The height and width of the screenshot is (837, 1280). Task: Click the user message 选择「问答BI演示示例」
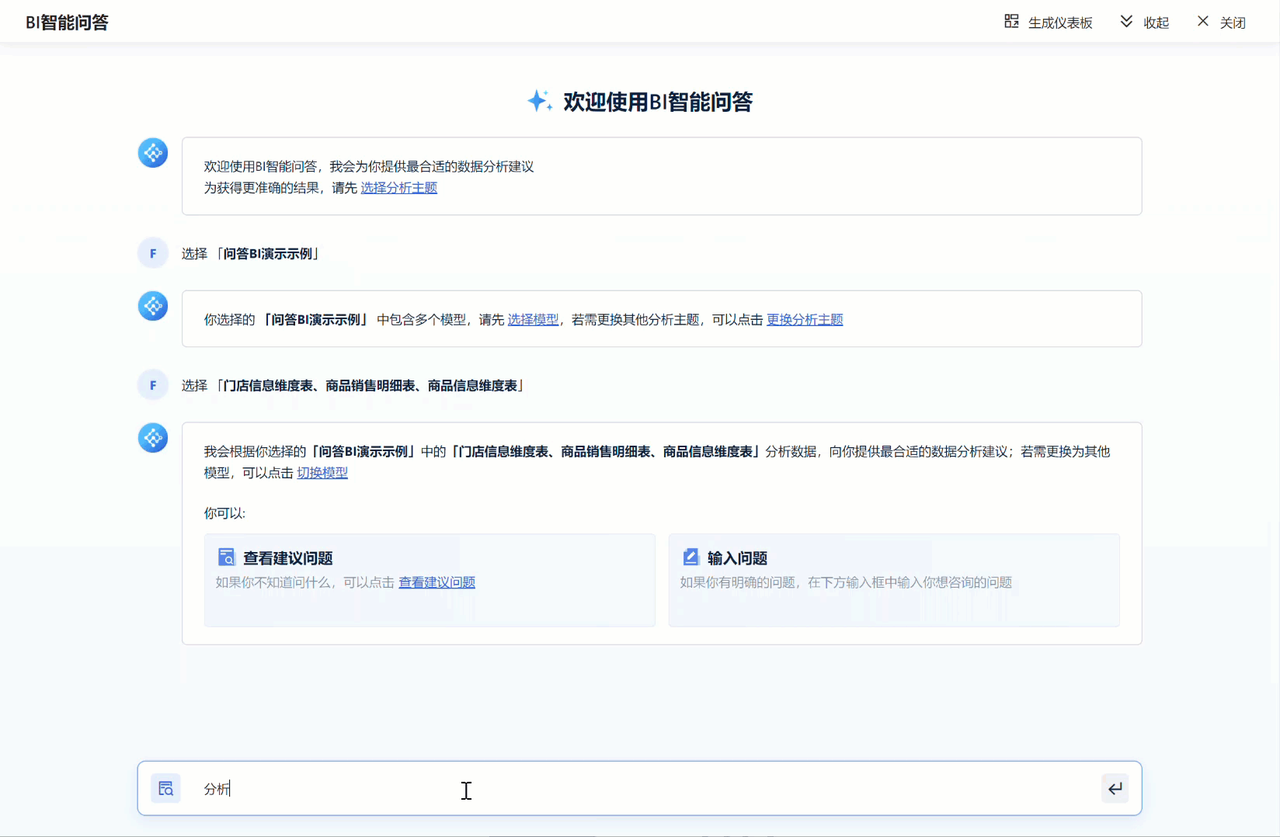[x=251, y=254]
